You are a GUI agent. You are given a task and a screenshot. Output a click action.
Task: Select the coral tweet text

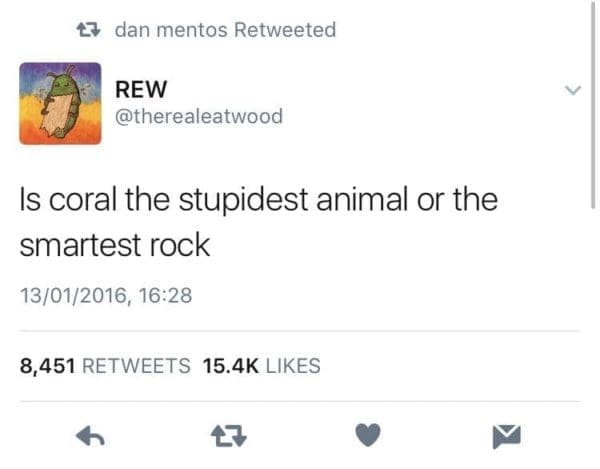pyautogui.click(x=259, y=222)
